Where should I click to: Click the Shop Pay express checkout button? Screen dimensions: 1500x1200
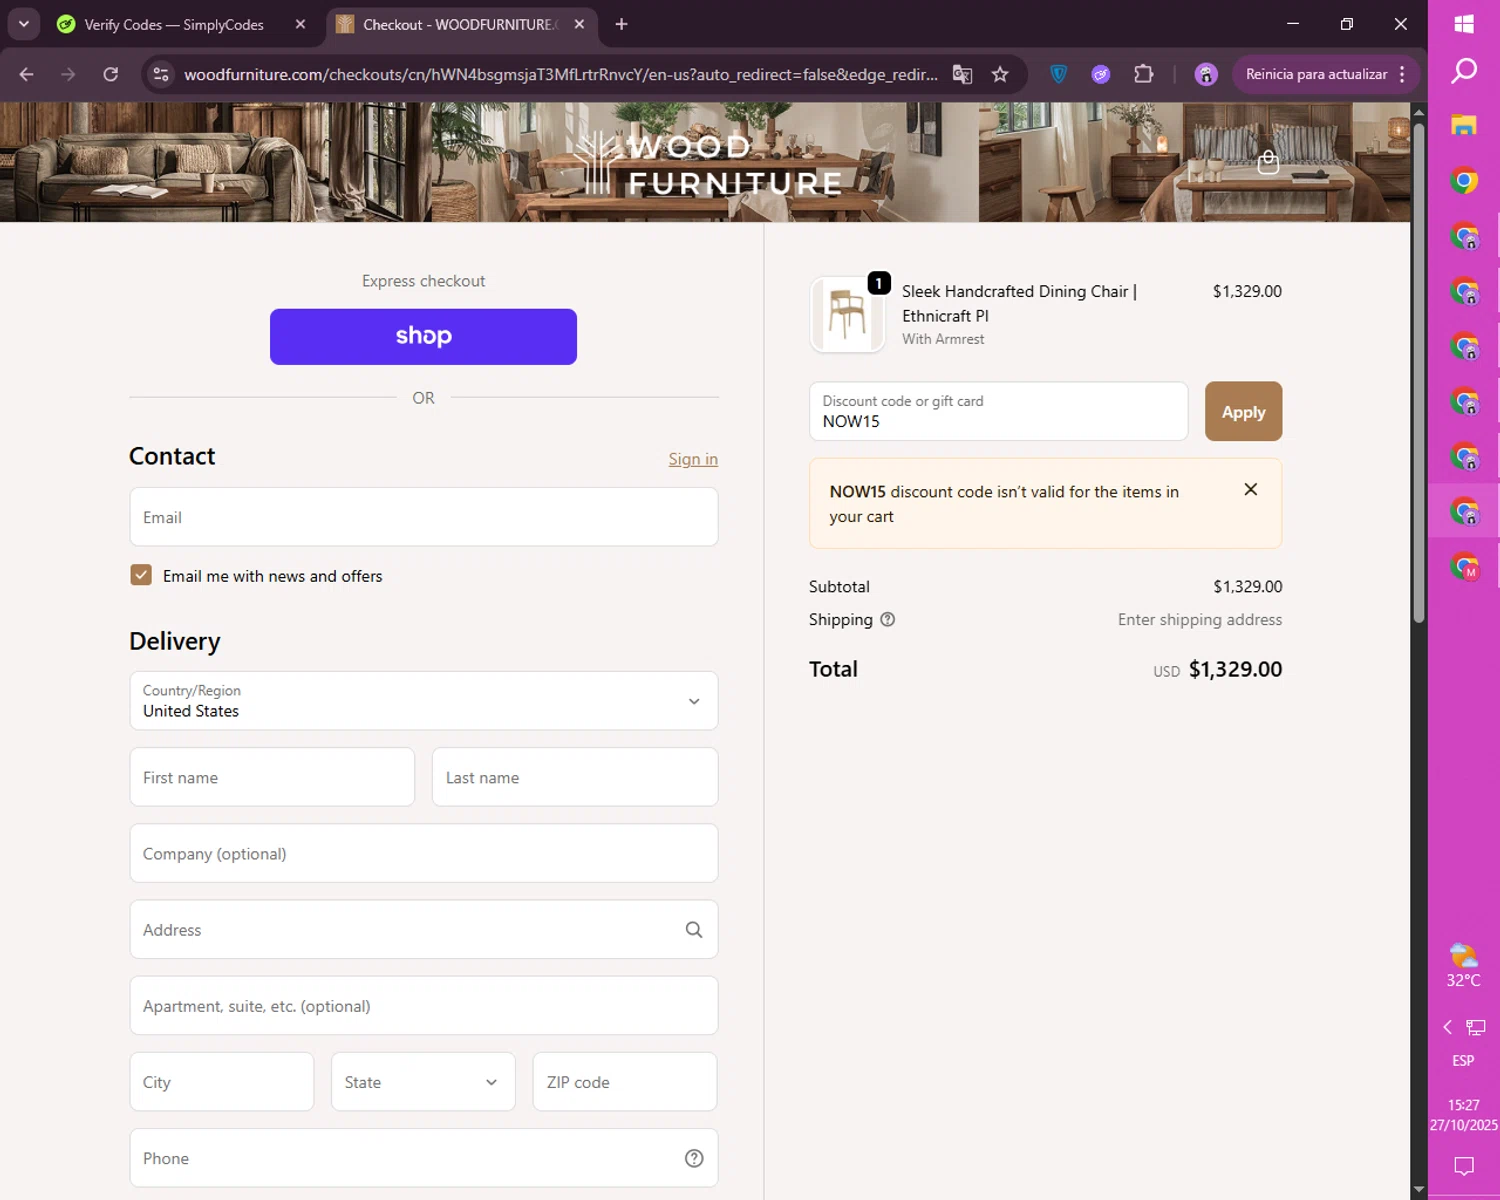(x=423, y=337)
